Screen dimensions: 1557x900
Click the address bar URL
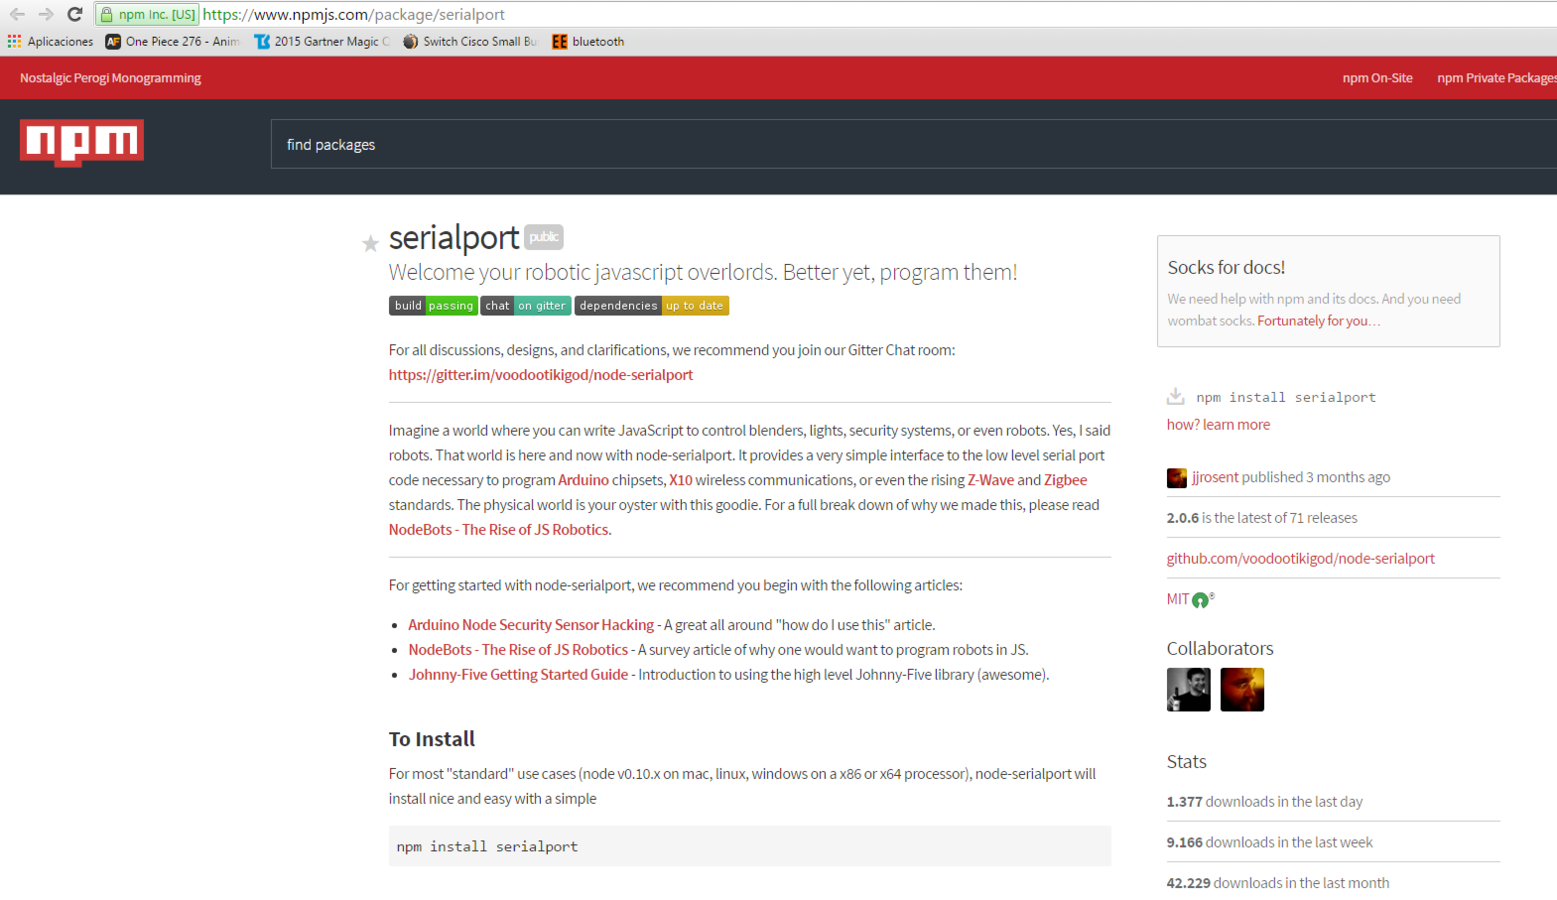click(x=354, y=14)
